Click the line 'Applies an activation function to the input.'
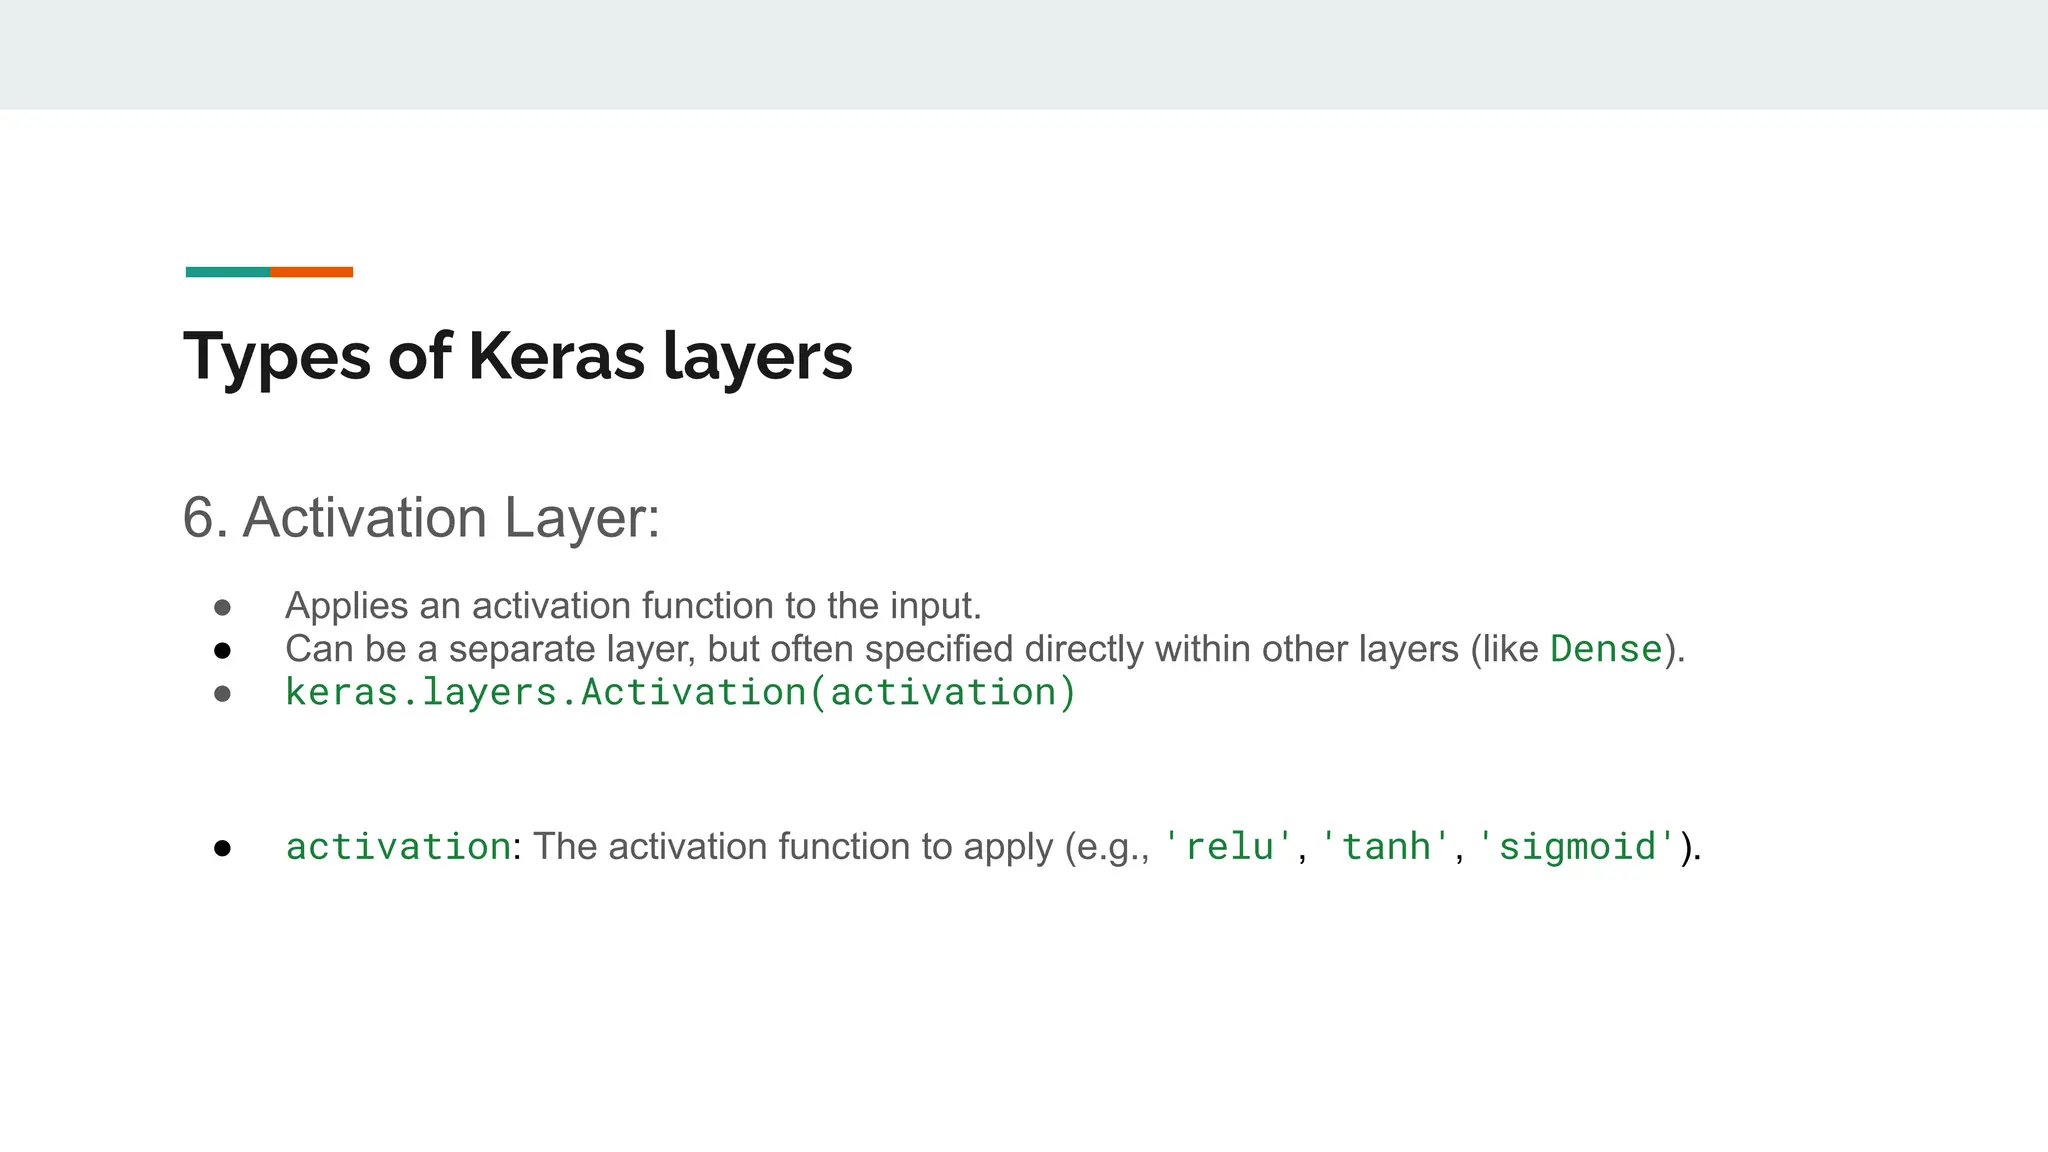 (633, 606)
